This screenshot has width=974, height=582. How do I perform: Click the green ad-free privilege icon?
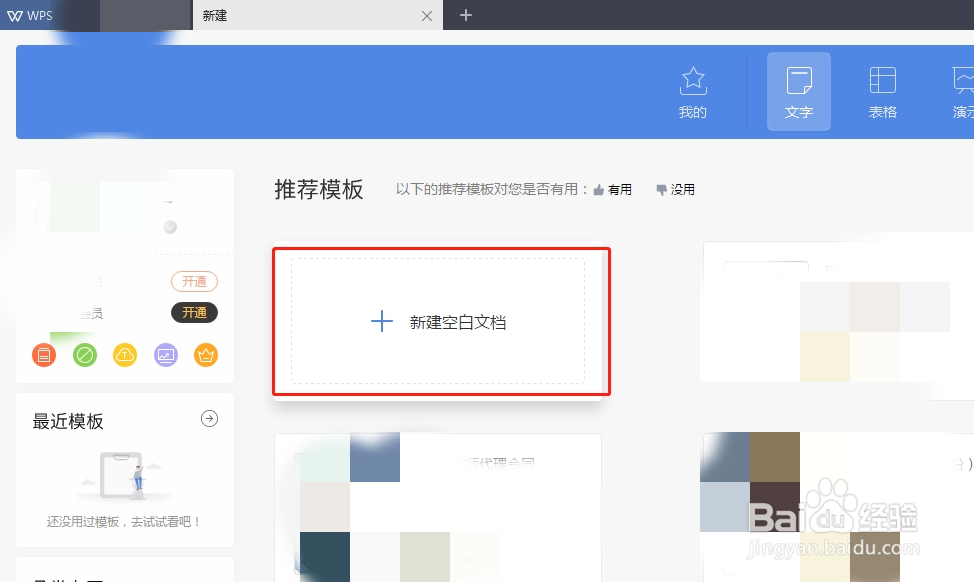click(x=84, y=355)
